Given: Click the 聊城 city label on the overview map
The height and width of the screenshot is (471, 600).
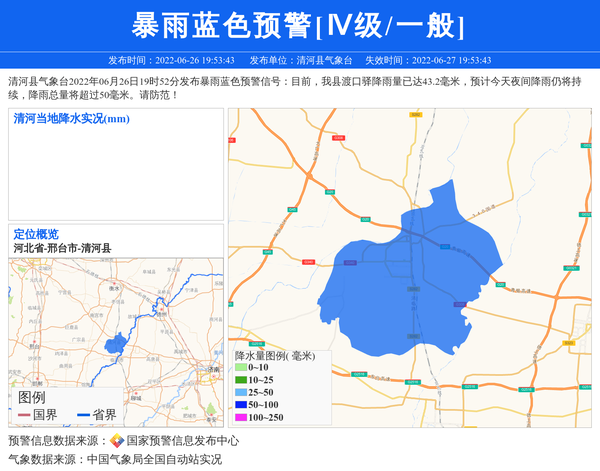Looking at the screenshot, I should point(136,398).
